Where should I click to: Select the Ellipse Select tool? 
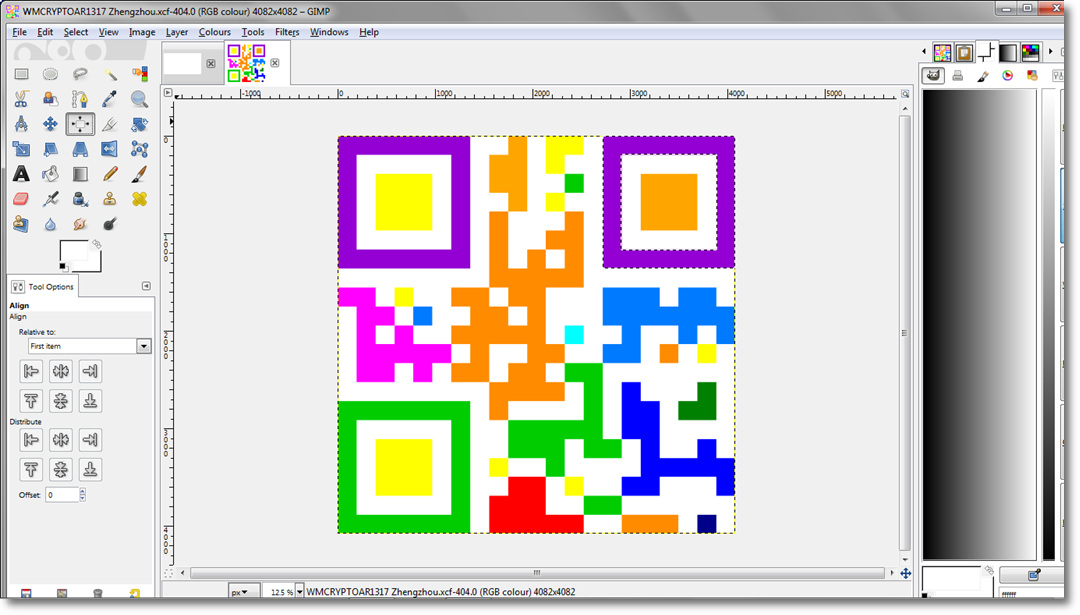50,74
